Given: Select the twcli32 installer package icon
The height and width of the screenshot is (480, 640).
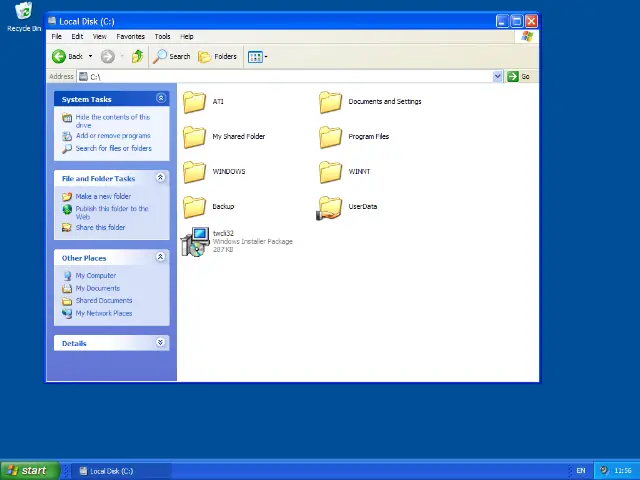Looking at the screenshot, I should pyautogui.click(x=195, y=242).
